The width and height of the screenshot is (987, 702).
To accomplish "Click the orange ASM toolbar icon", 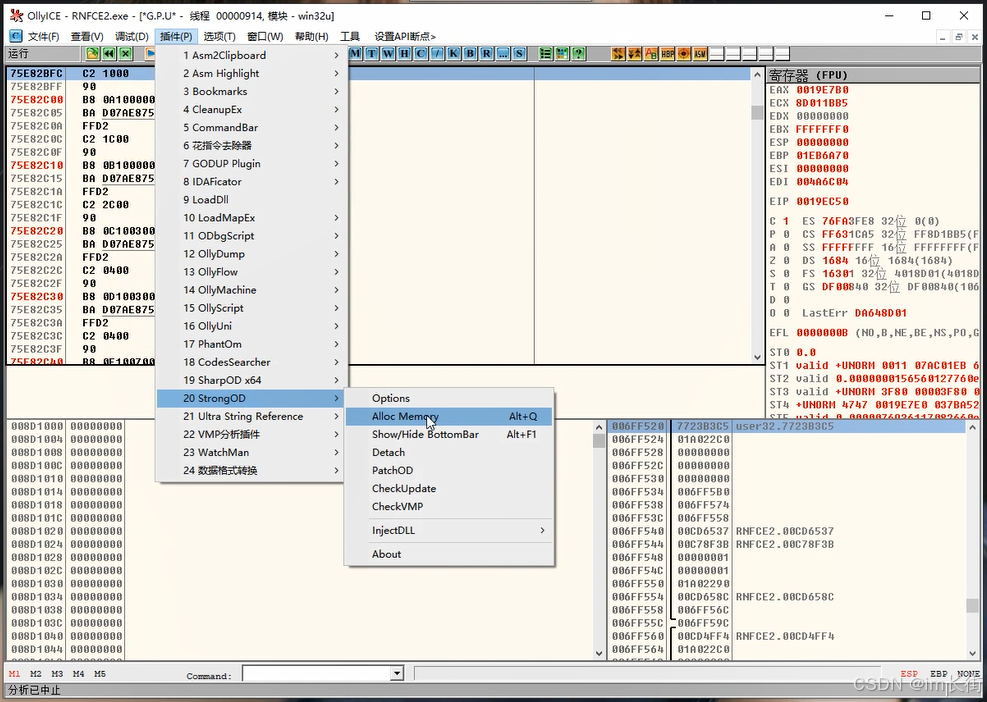I will [x=701, y=54].
